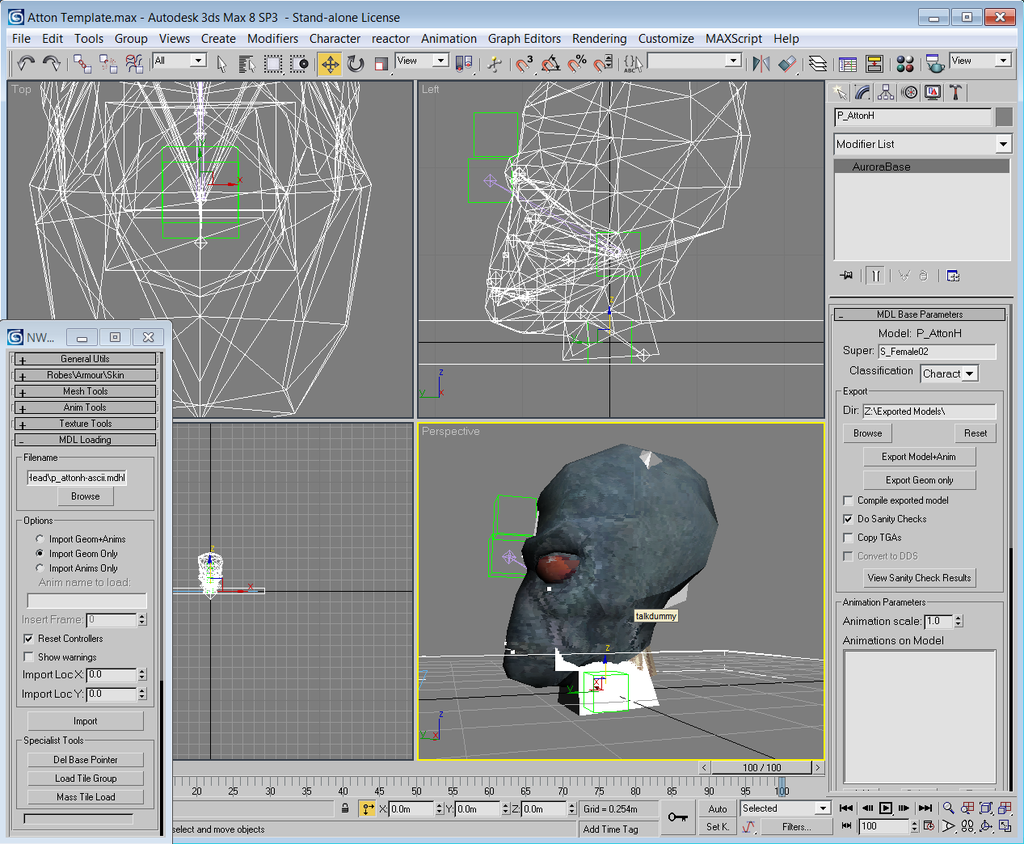1024x844 pixels.
Task: Click the Rectangular Selection Region icon
Action: (273, 63)
